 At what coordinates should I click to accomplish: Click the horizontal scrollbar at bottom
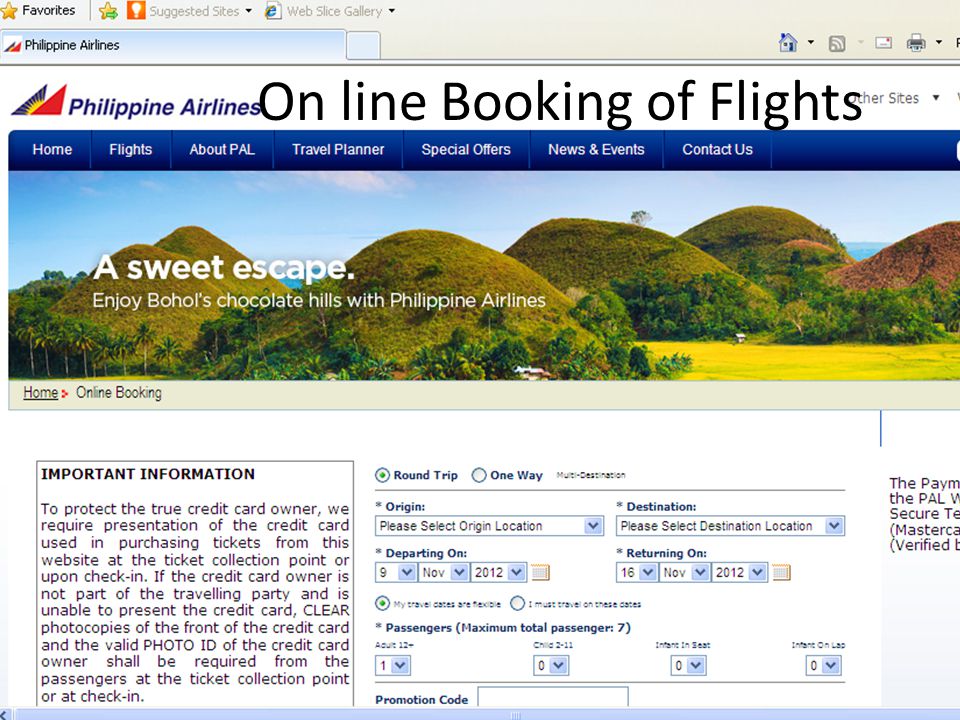(x=514, y=714)
